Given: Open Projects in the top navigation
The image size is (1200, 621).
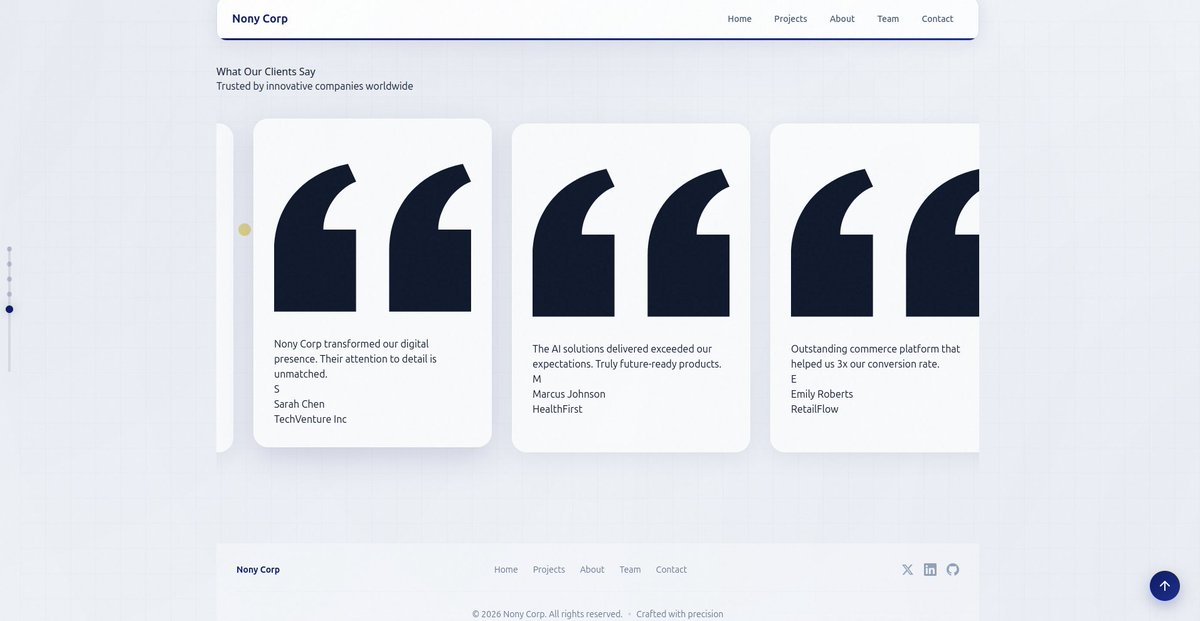Looking at the screenshot, I should [x=790, y=19].
